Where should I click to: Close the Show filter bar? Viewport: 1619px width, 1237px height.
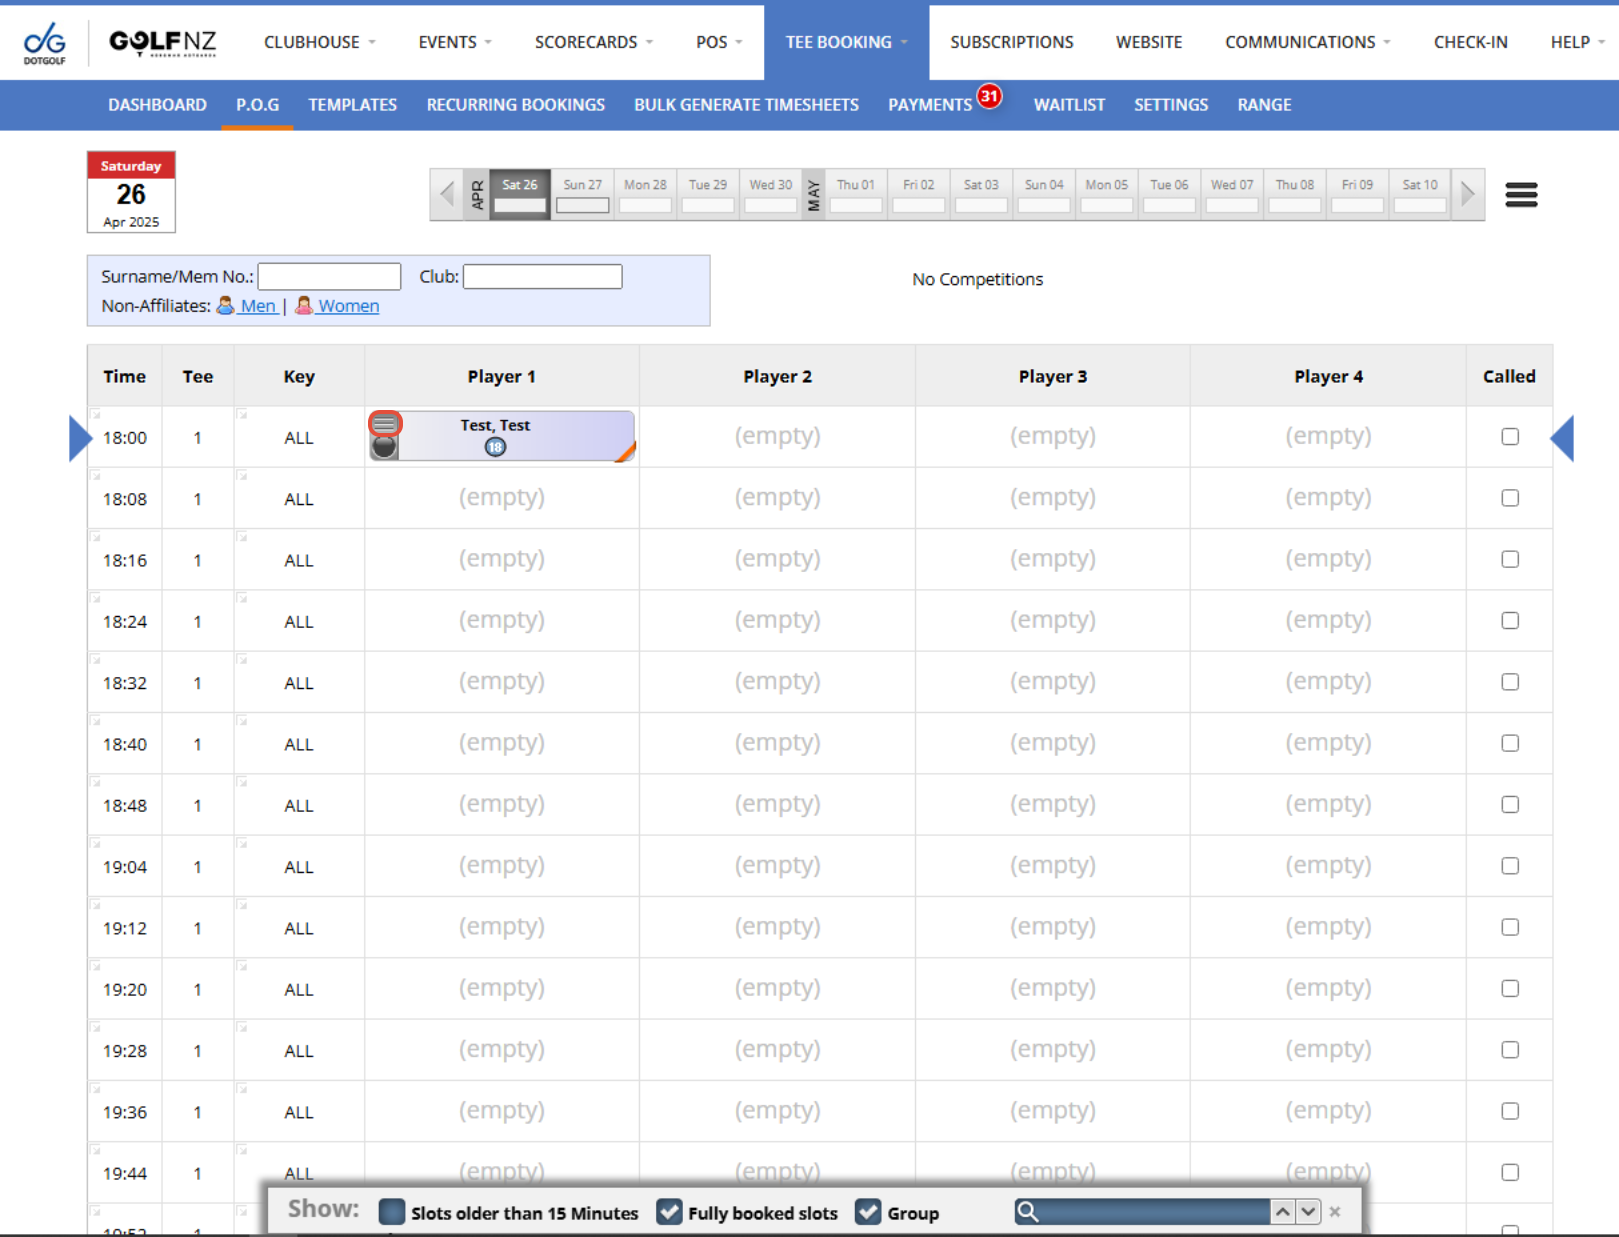1335,1212
